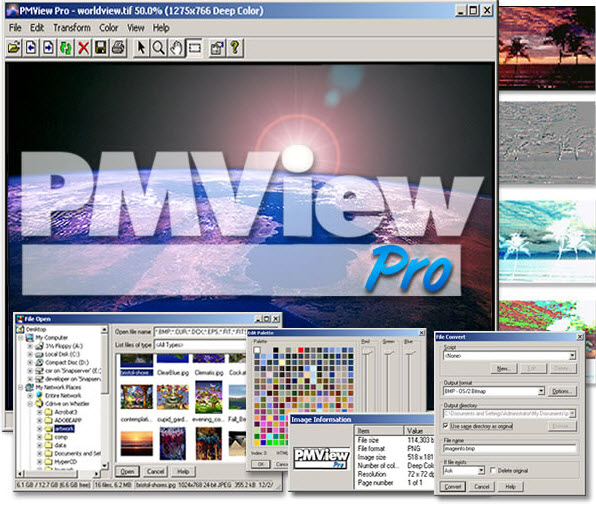Screen dimensions: 596x505
Task: Pick the red swatch in palette top row
Action: click(301, 350)
